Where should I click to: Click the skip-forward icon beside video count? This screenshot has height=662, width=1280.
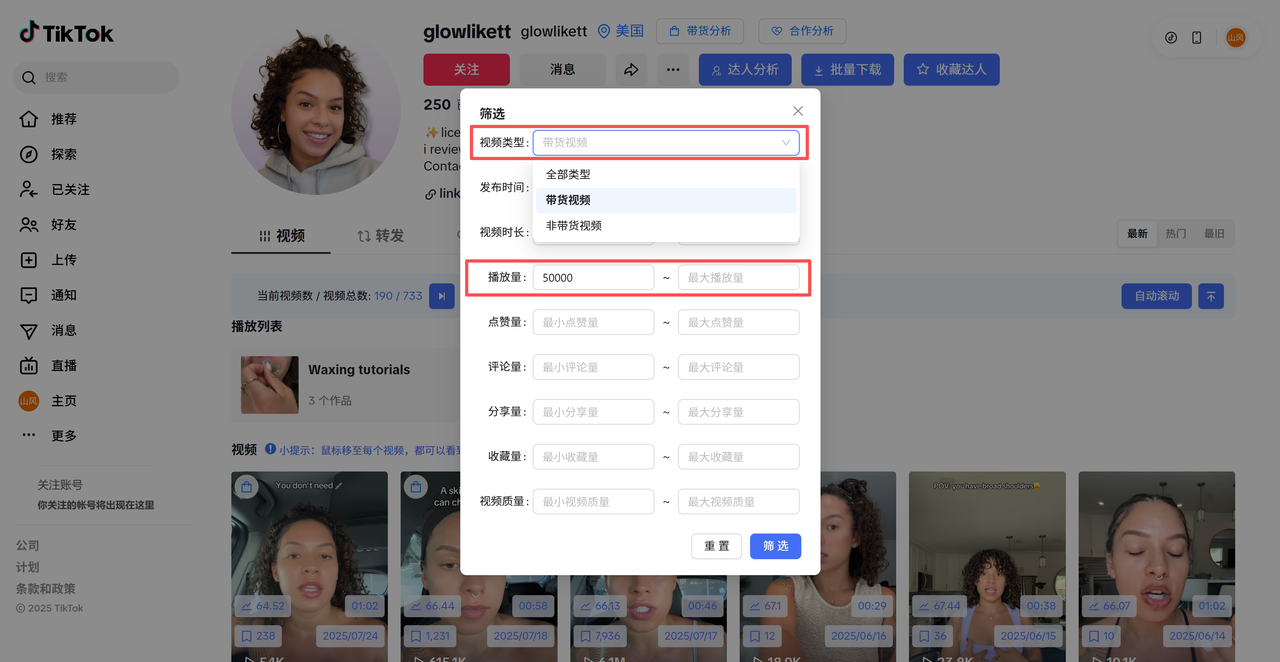click(441, 296)
